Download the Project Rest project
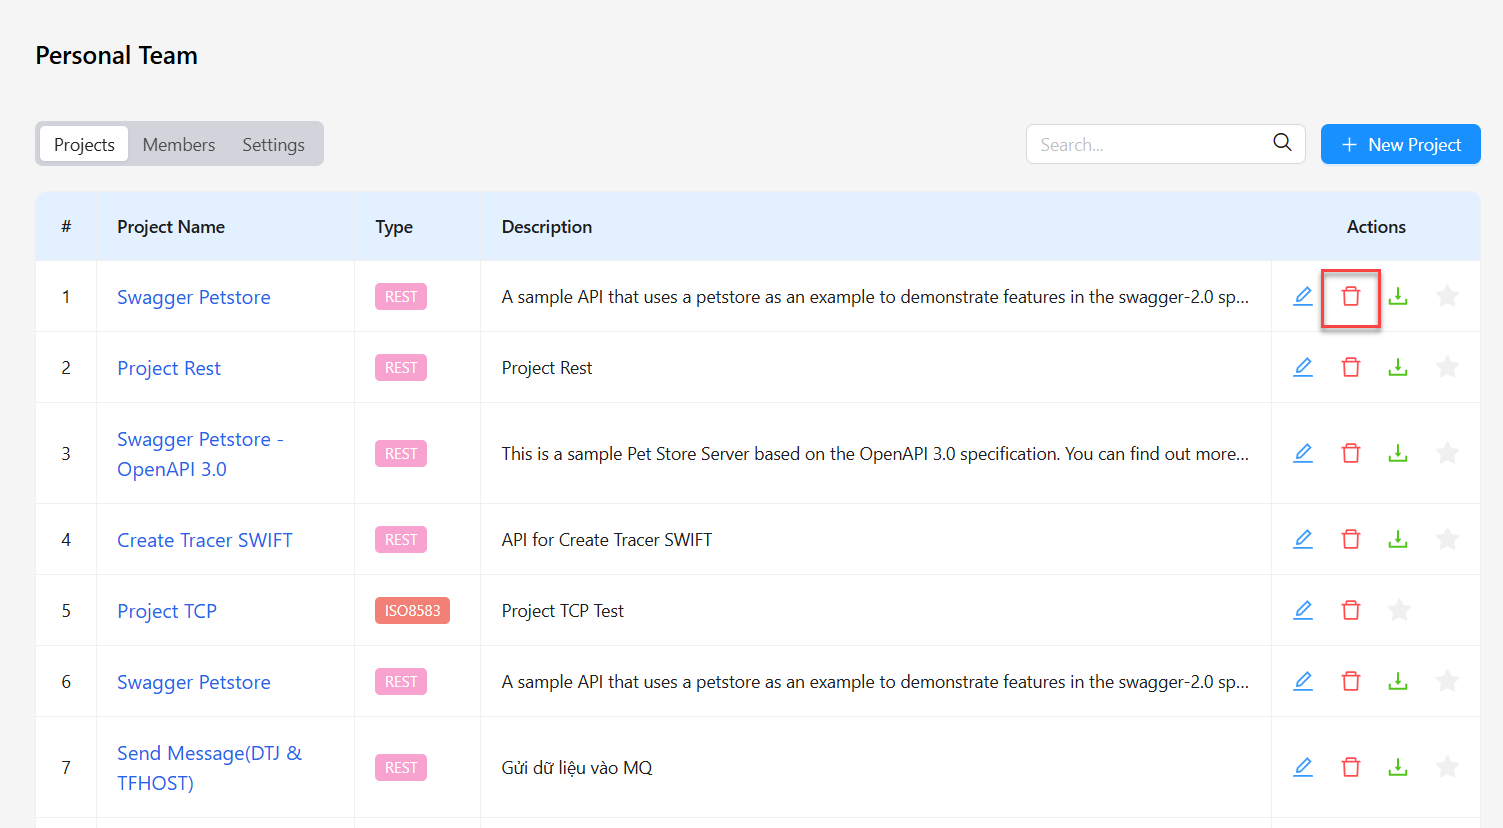1503x828 pixels. (1398, 367)
